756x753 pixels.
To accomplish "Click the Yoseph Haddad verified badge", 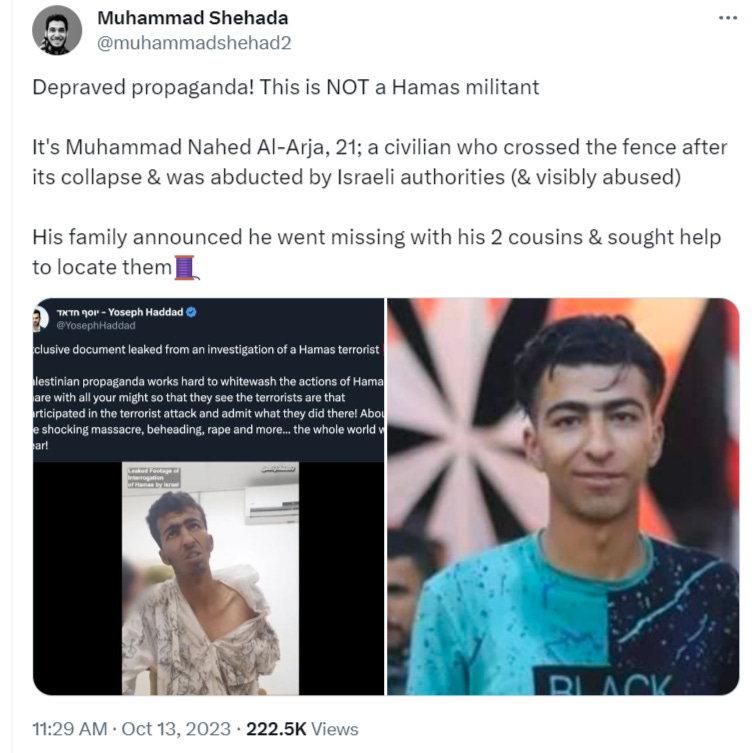I will coord(191,312).
